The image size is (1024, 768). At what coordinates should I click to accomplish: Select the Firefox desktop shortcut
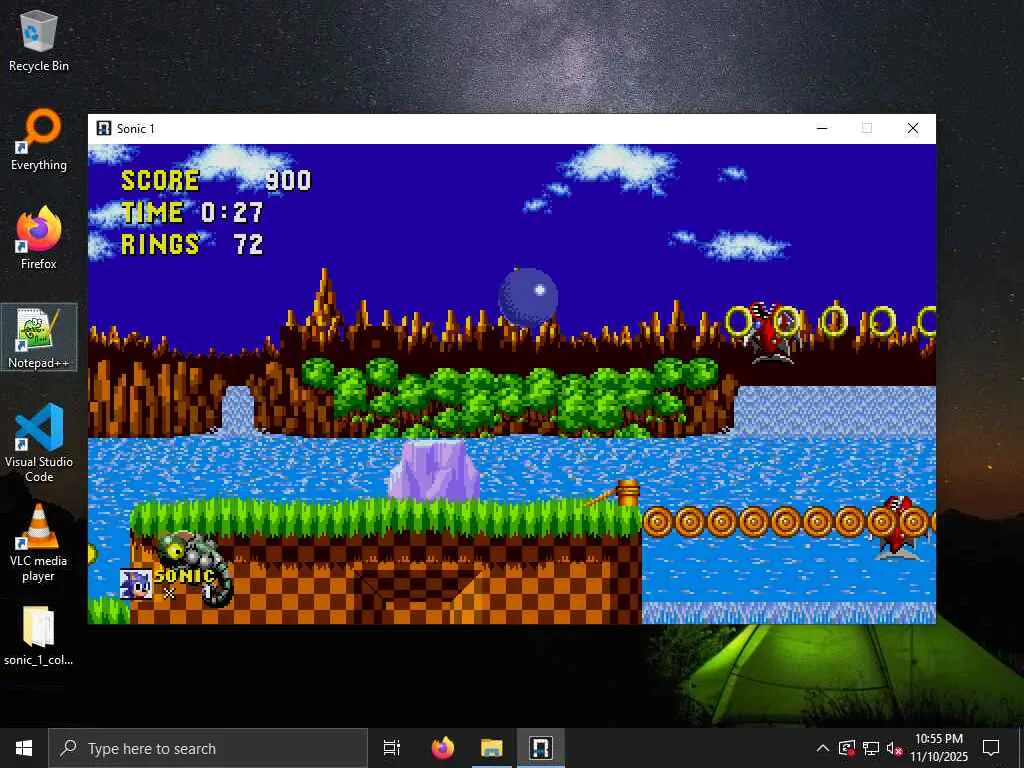click(39, 238)
